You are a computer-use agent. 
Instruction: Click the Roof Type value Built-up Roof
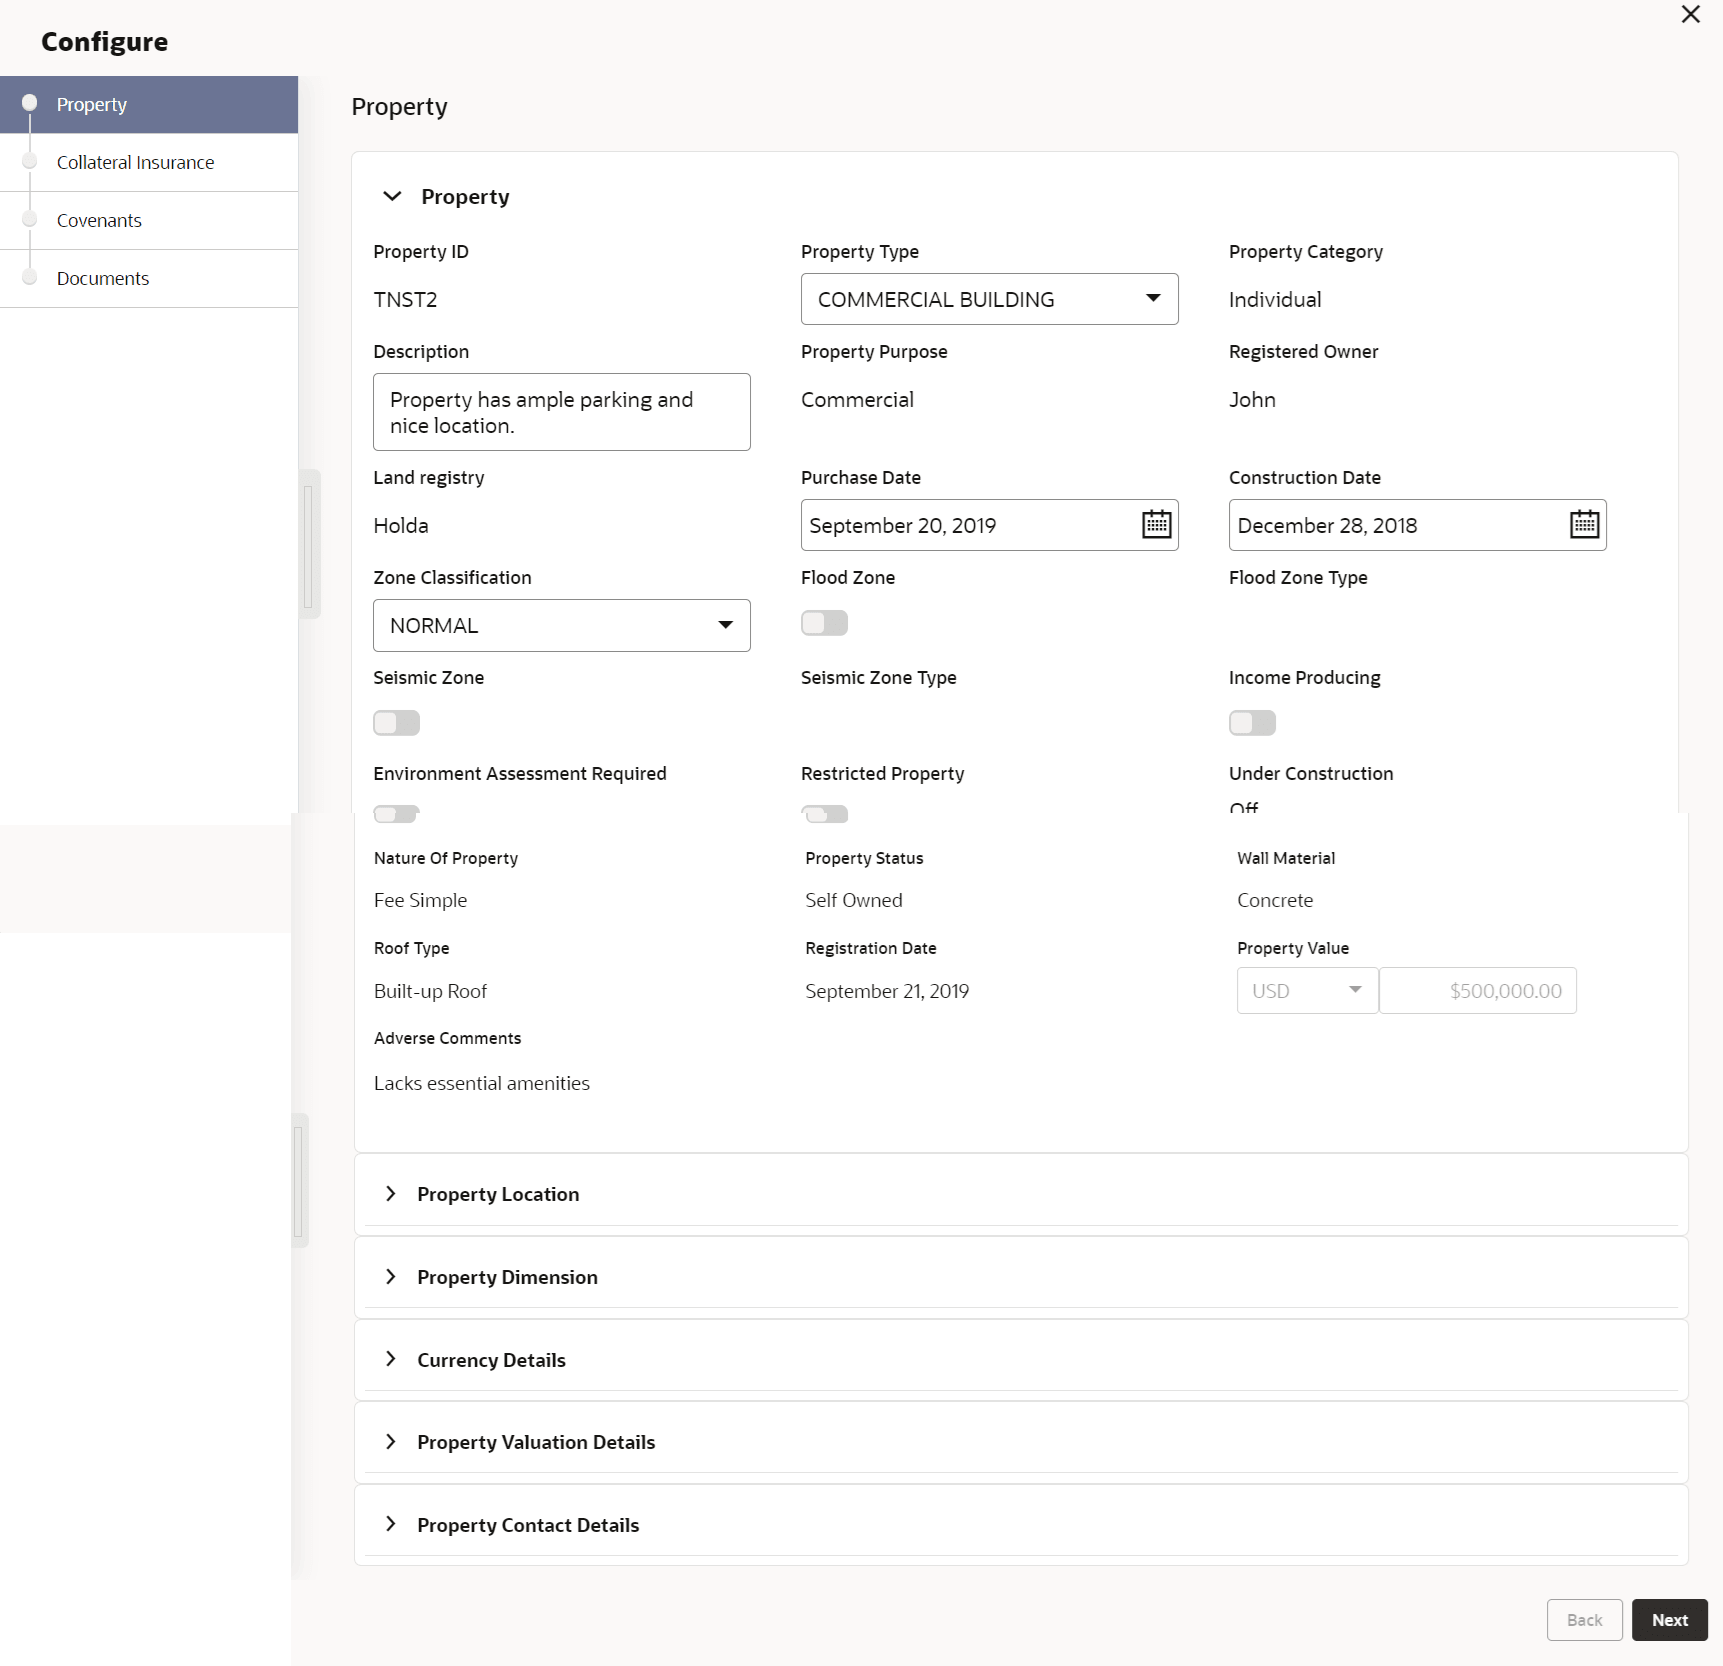(430, 991)
